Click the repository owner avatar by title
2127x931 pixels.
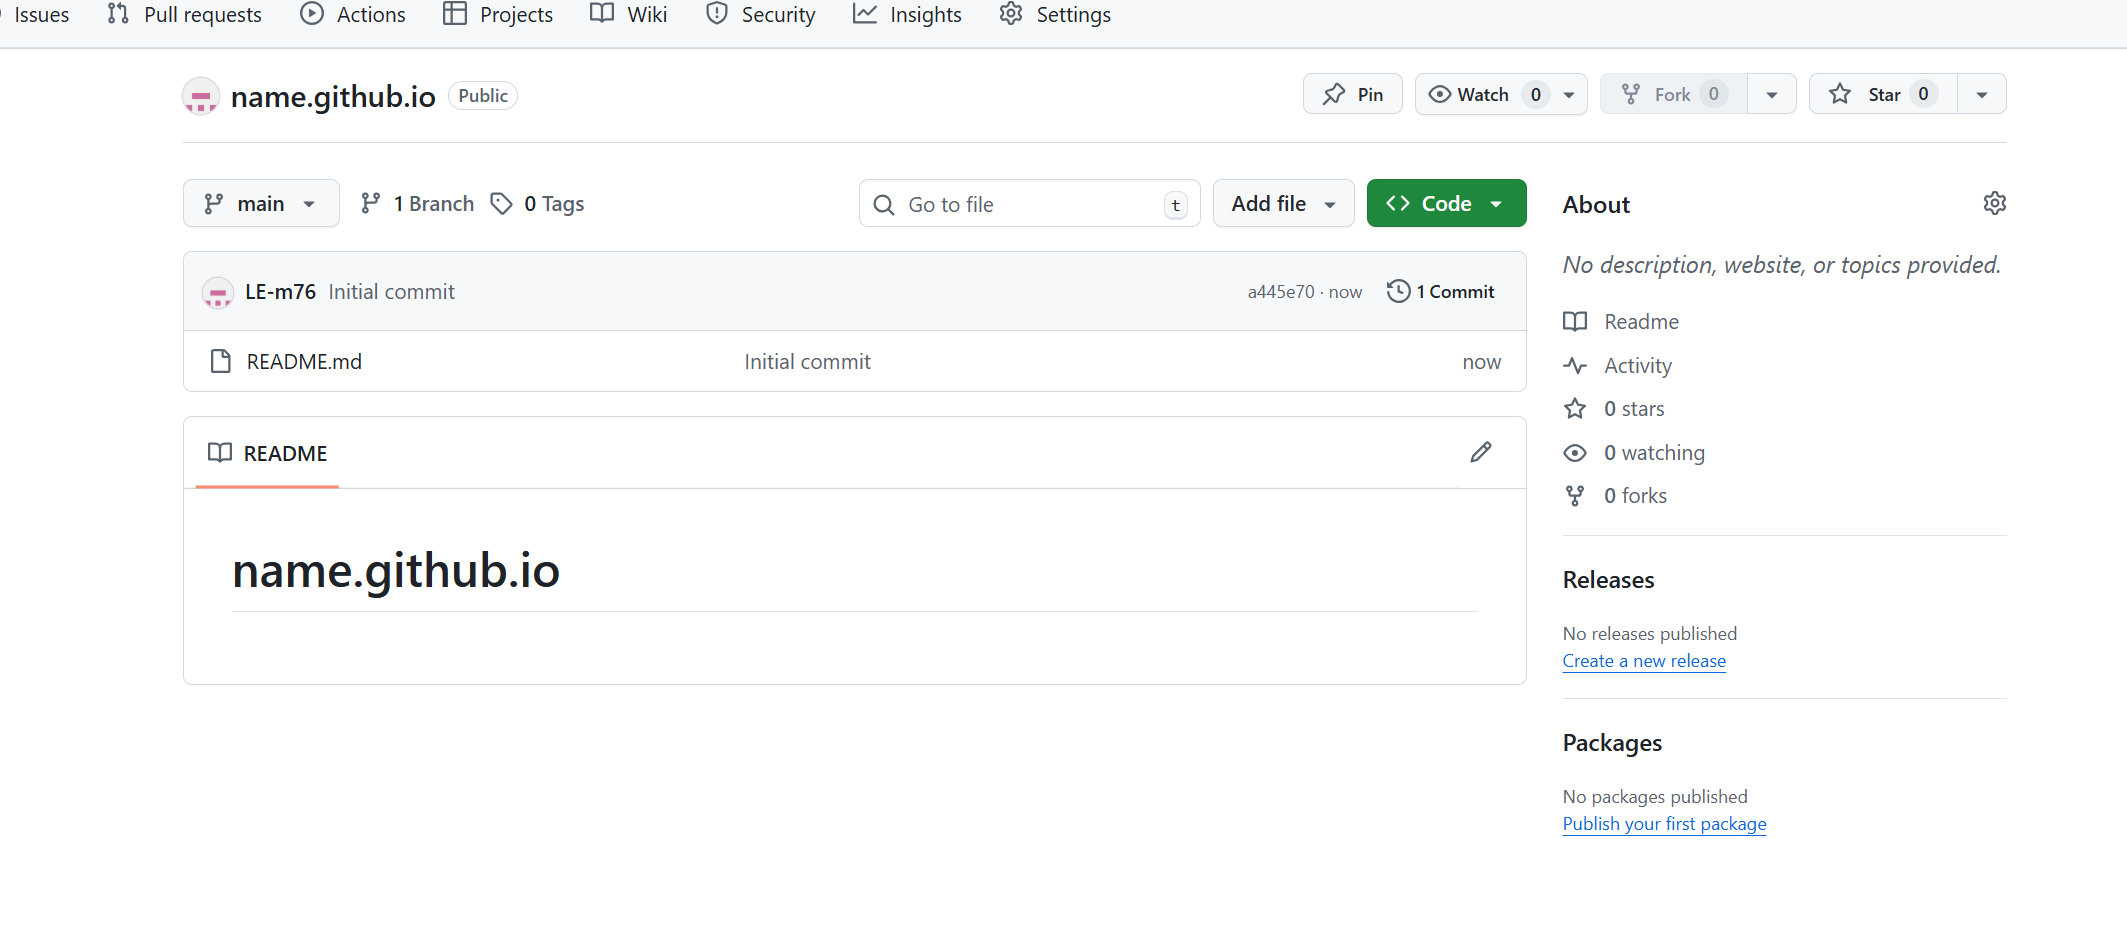coord(201,97)
